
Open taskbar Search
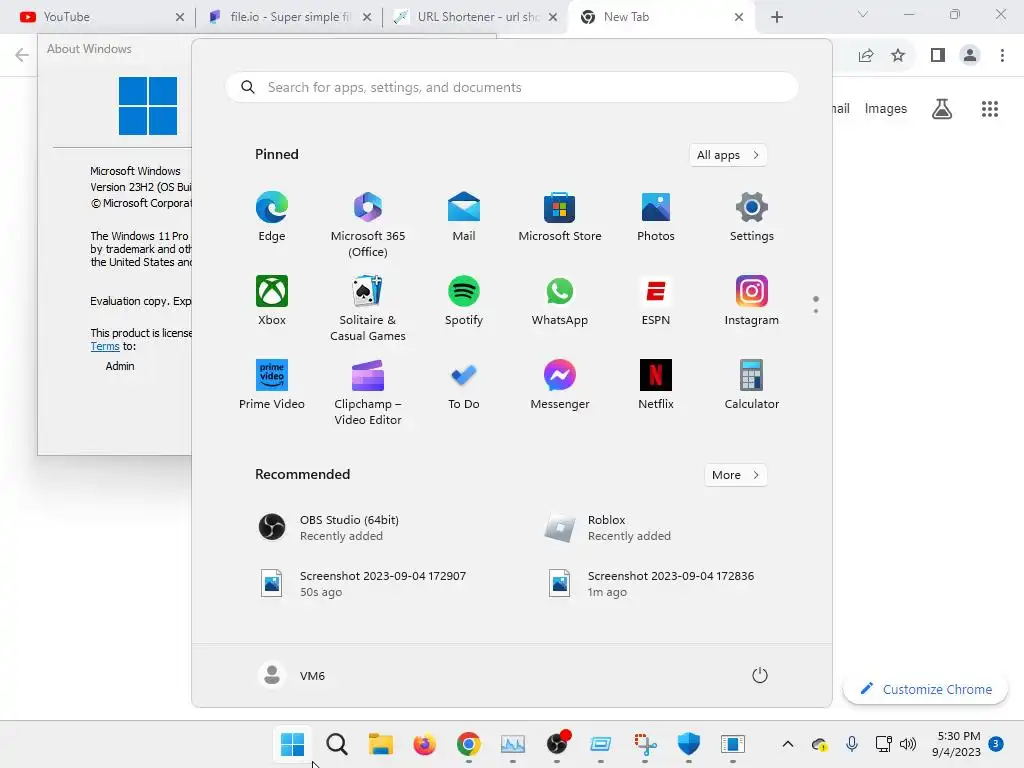[336, 744]
